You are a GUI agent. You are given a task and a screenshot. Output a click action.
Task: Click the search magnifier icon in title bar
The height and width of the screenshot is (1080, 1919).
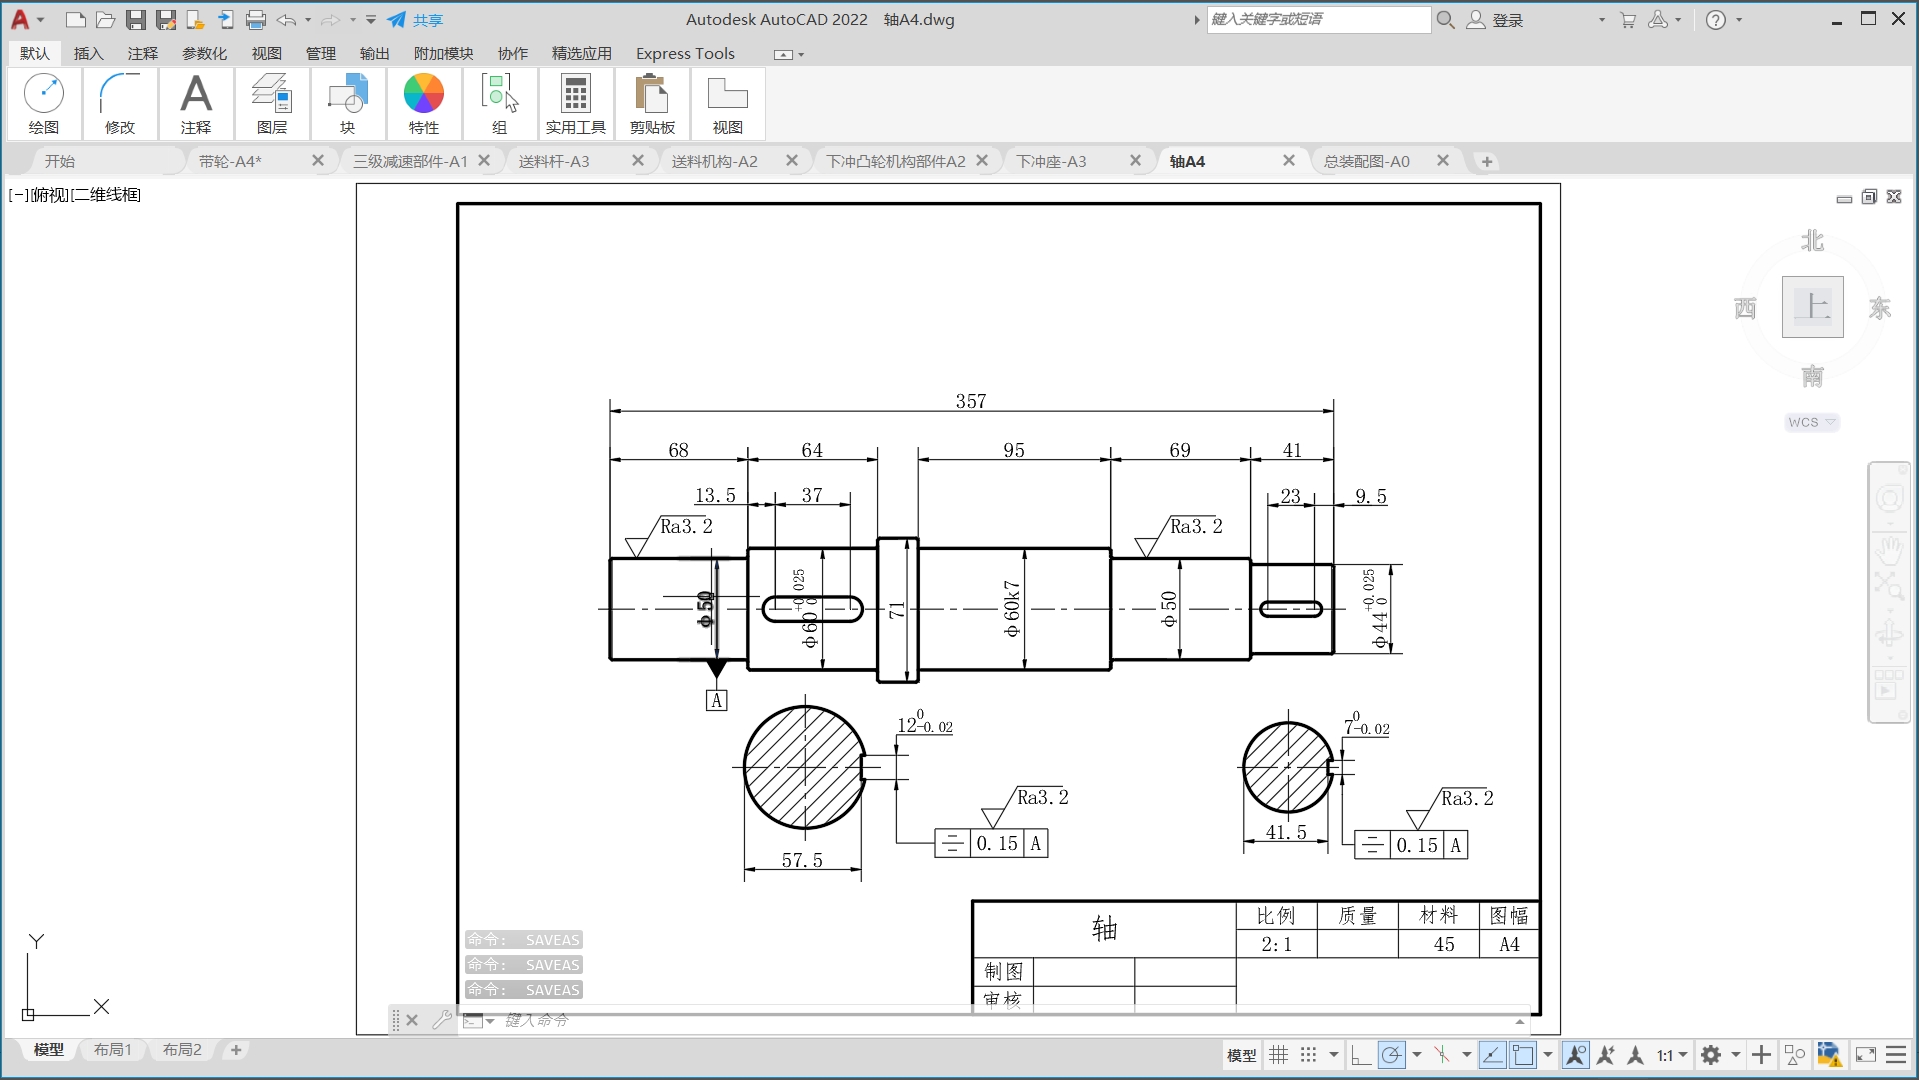tap(1445, 20)
